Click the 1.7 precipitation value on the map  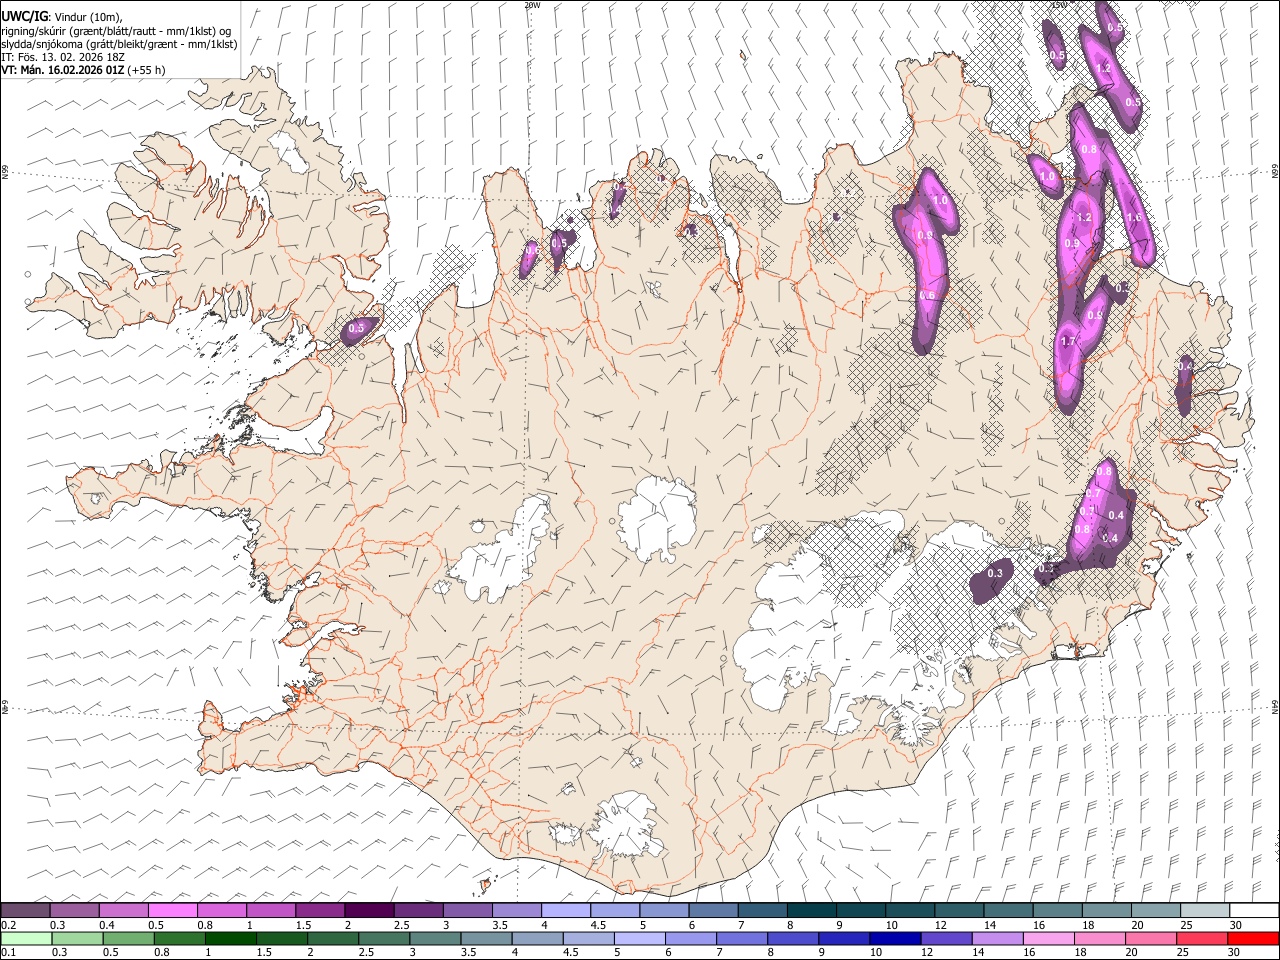click(x=1068, y=342)
